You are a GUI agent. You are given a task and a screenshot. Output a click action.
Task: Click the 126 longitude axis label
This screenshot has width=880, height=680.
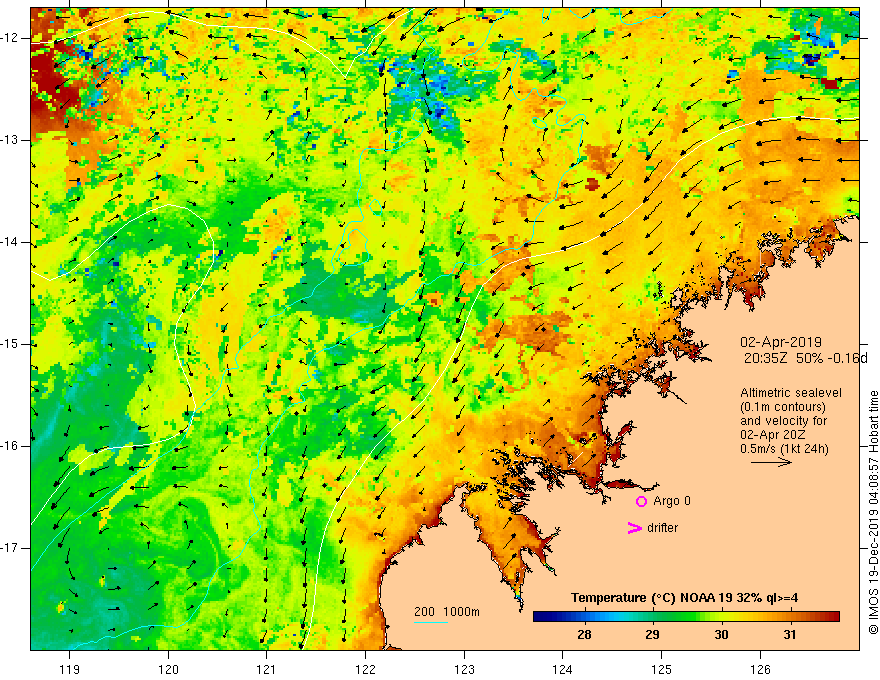(x=760, y=669)
